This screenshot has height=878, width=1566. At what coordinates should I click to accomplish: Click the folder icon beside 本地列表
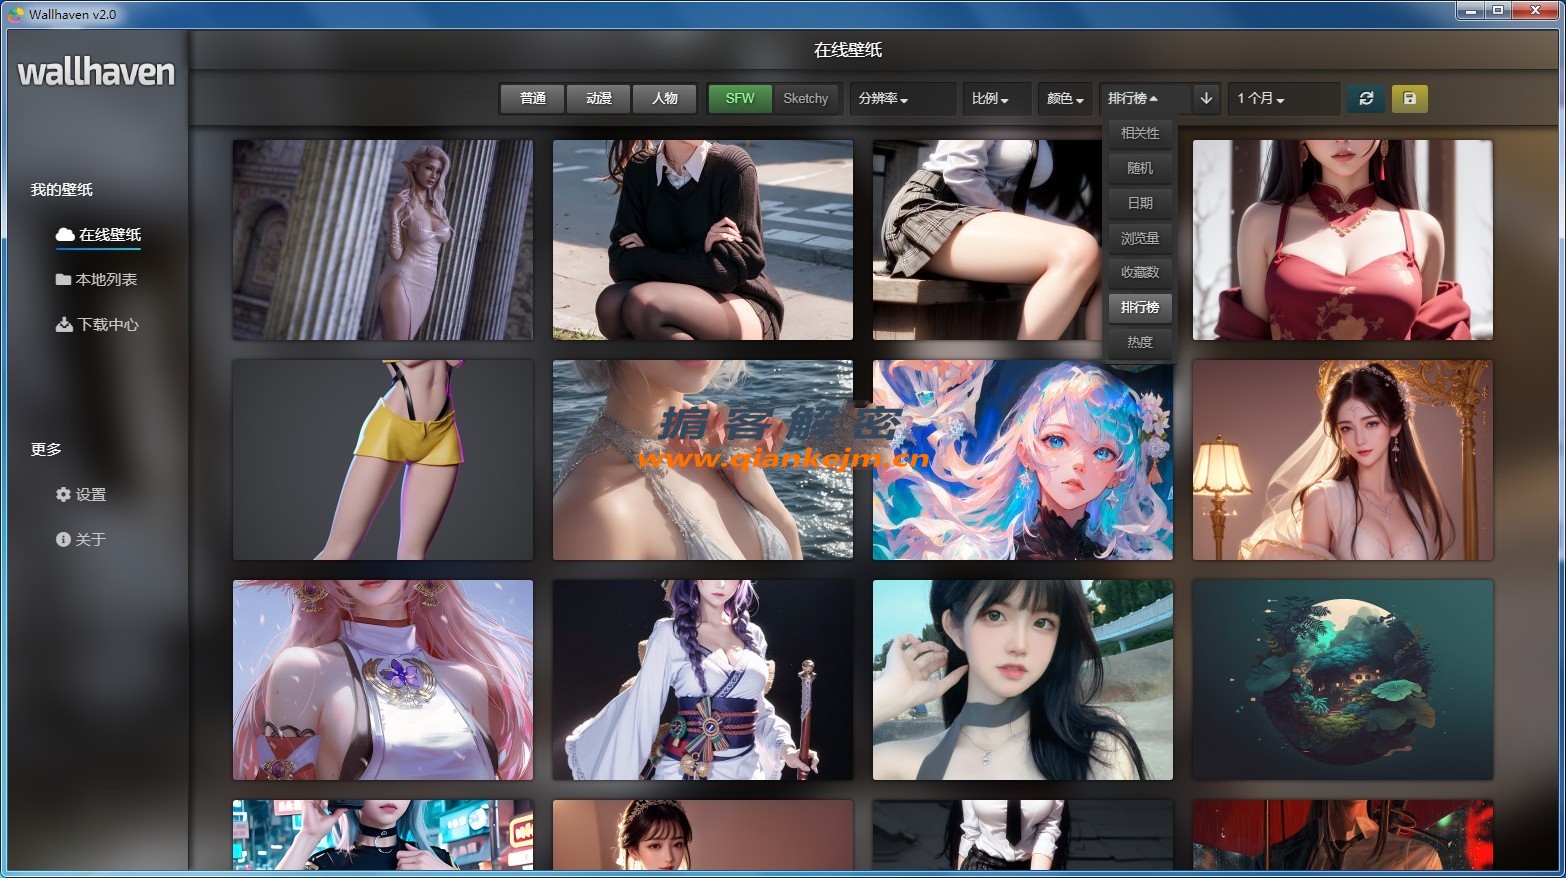pyautogui.click(x=63, y=280)
